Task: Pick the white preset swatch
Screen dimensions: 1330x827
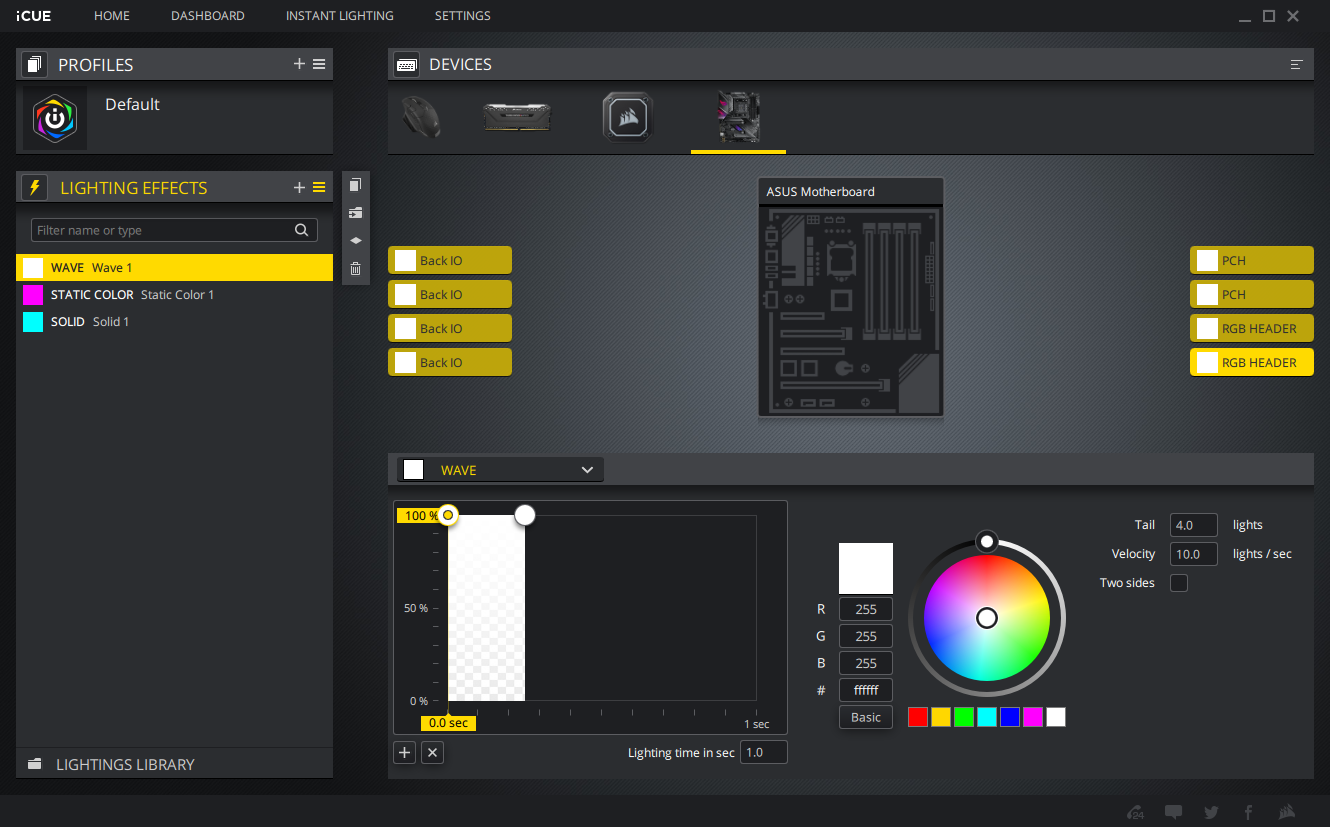Action: [x=1056, y=716]
